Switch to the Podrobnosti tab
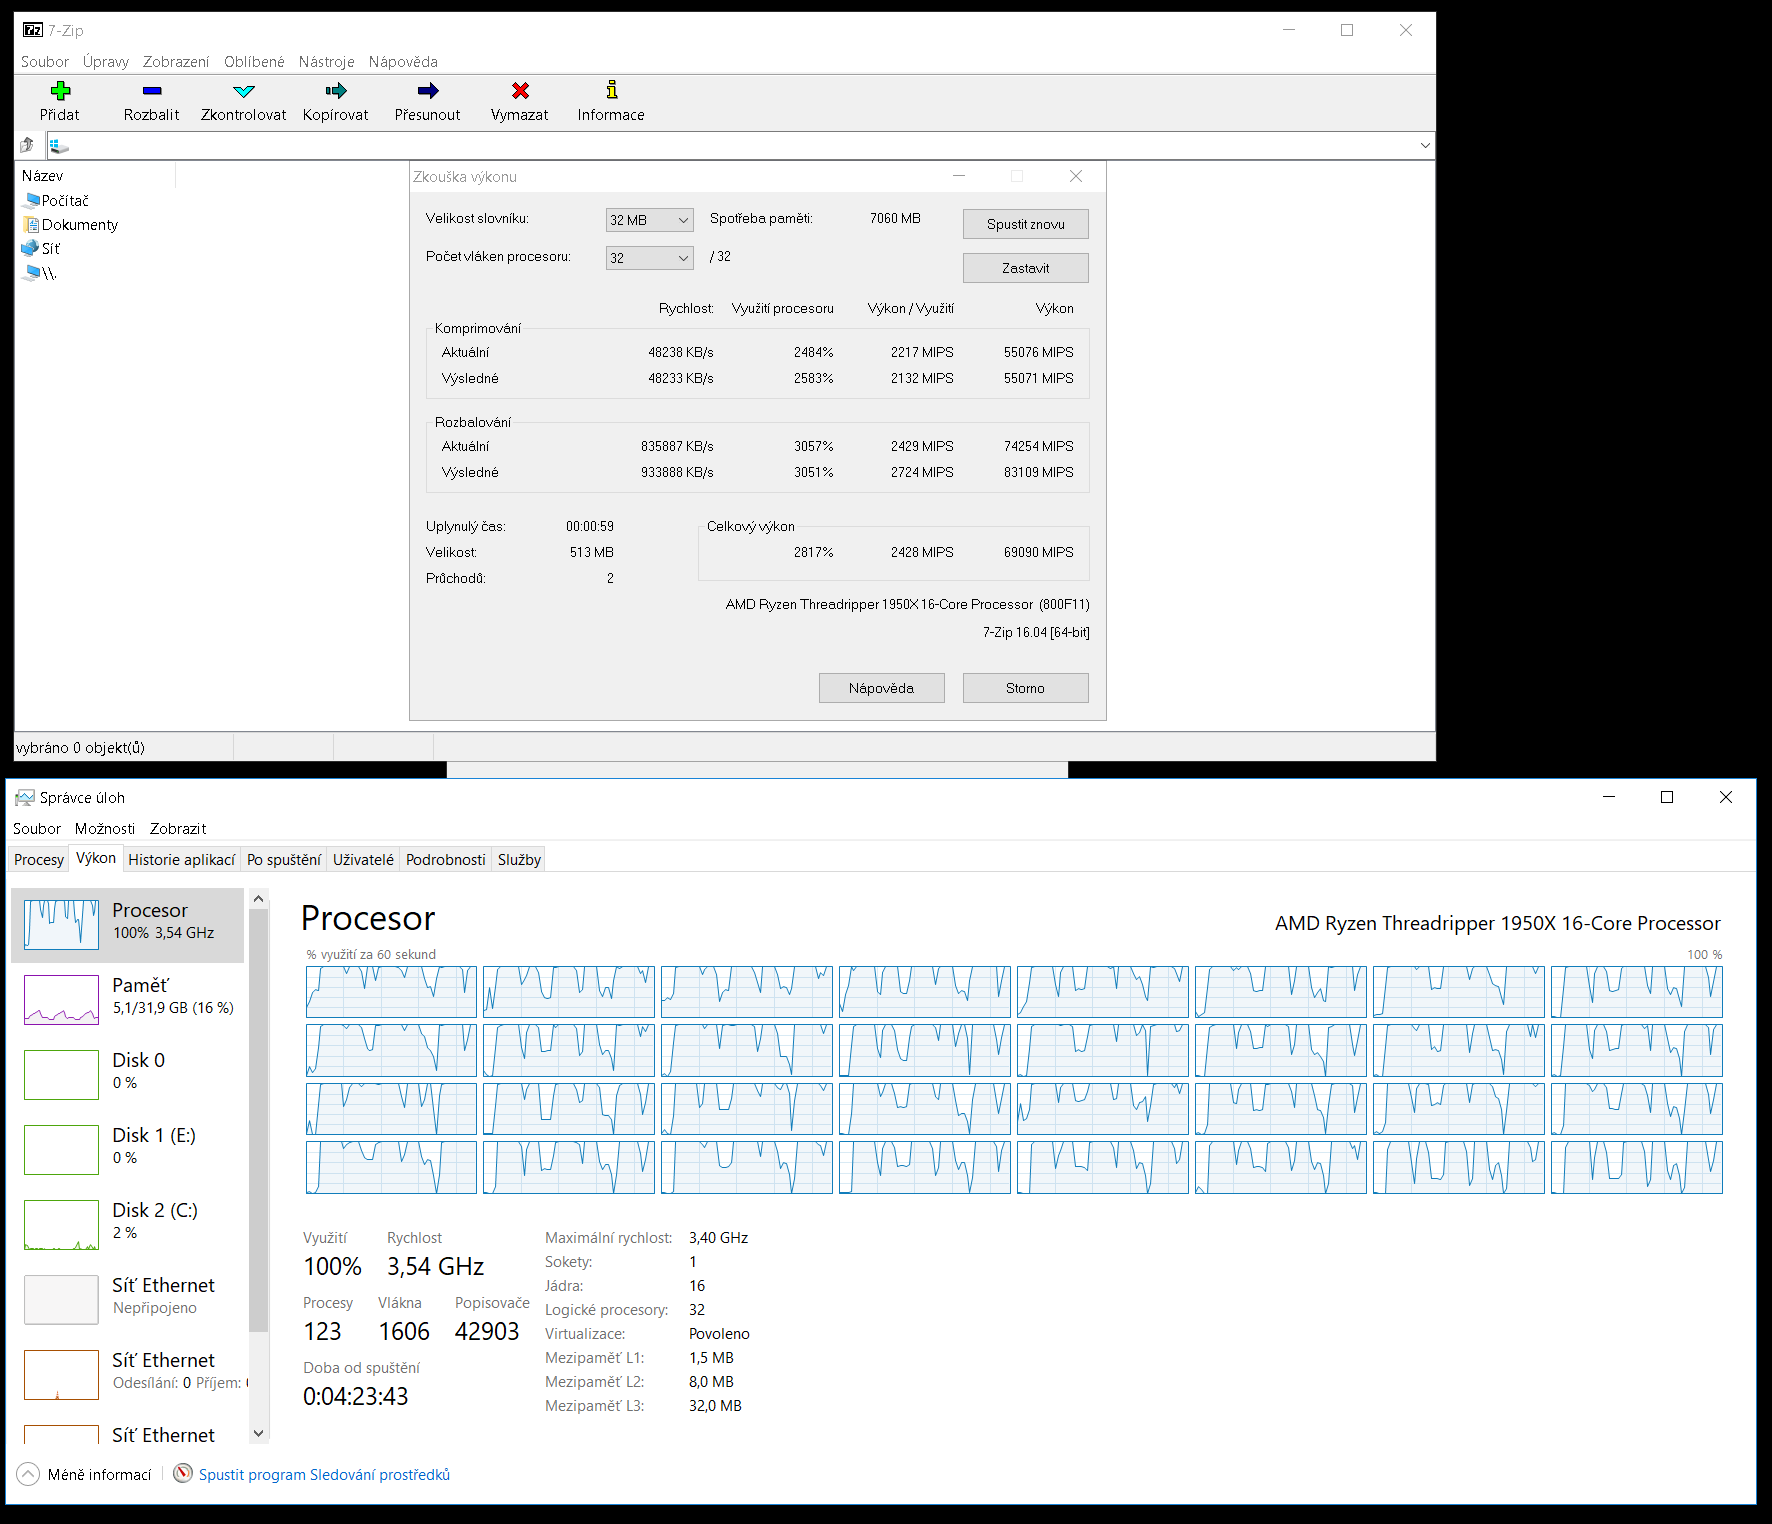This screenshot has width=1772, height=1524. (x=445, y=860)
